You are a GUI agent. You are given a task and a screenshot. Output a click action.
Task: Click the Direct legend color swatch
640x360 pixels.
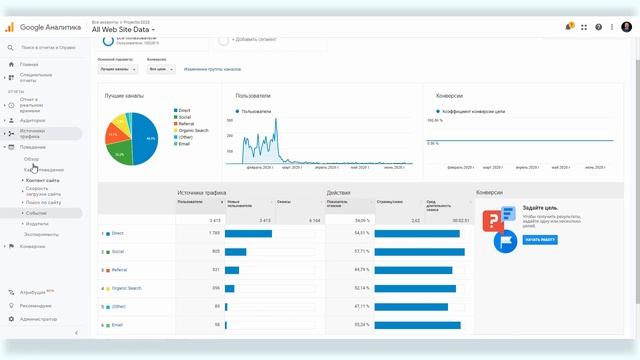[x=176, y=110]
